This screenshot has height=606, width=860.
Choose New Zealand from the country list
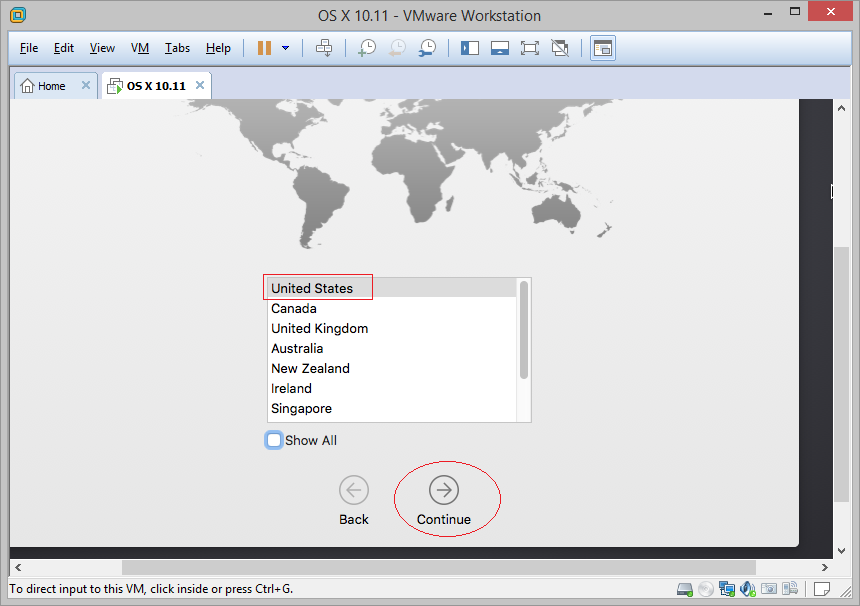click(x=392, y=369)
